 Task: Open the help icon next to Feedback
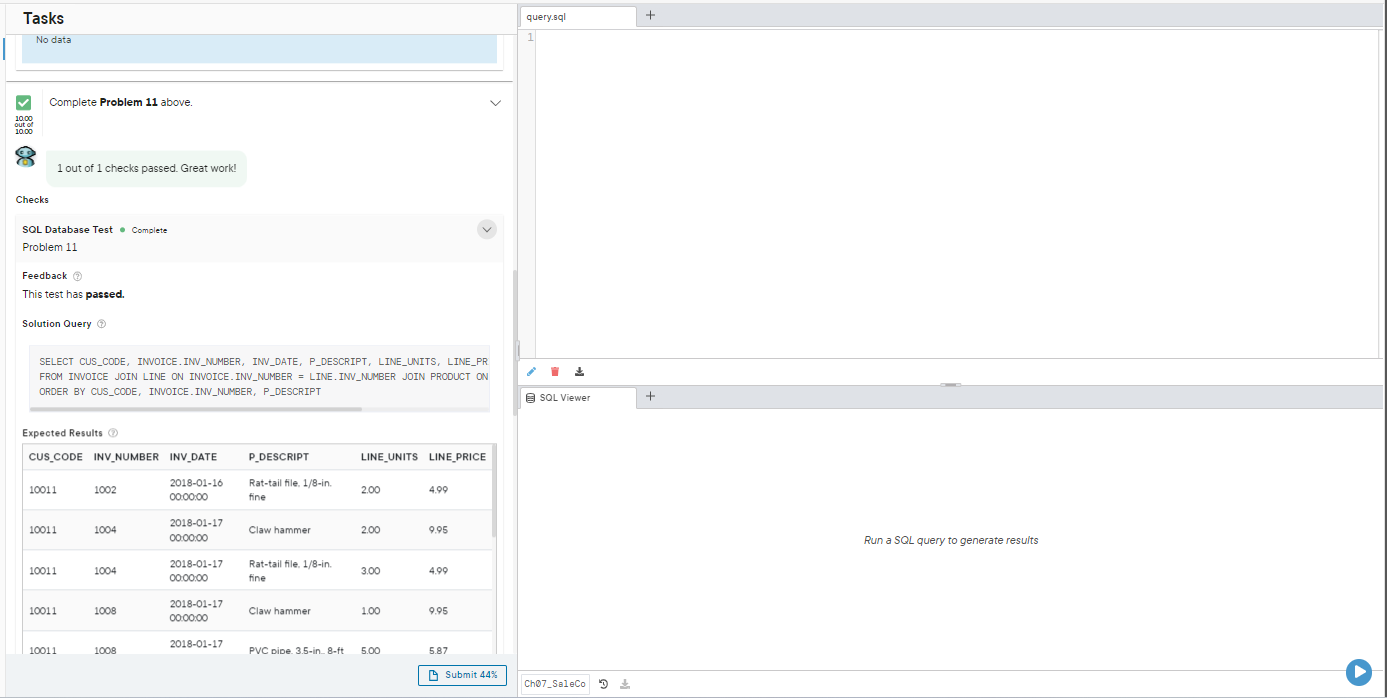tap(78, 276)
